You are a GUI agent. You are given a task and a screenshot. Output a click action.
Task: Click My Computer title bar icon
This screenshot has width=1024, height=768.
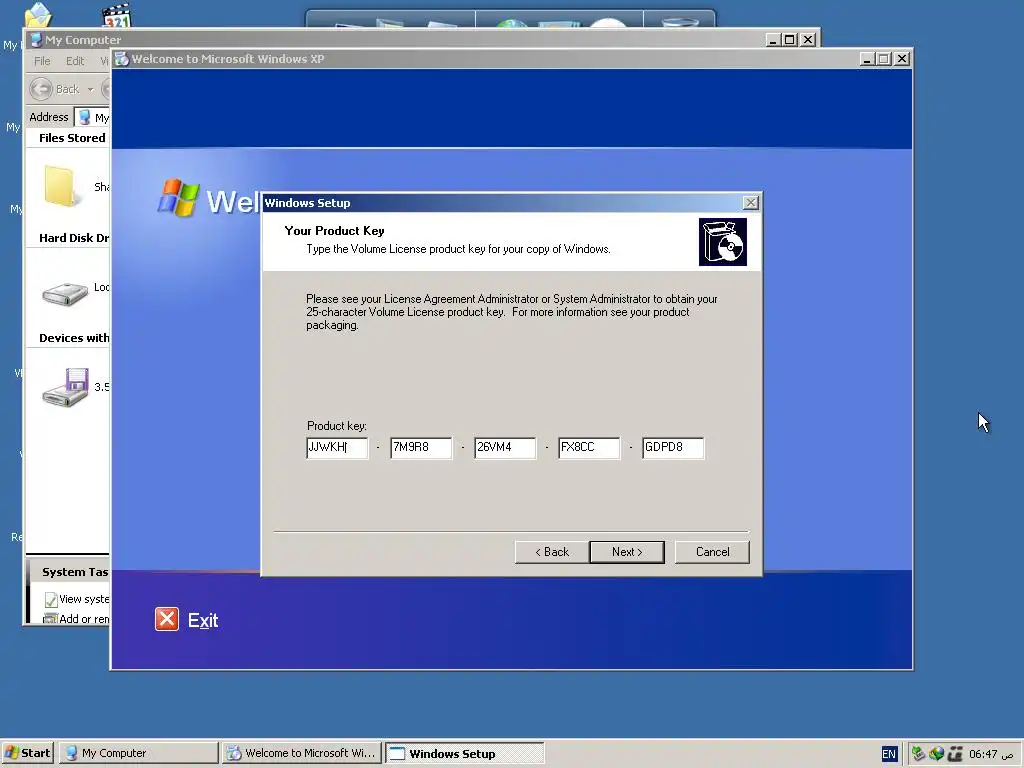(37, 40)
